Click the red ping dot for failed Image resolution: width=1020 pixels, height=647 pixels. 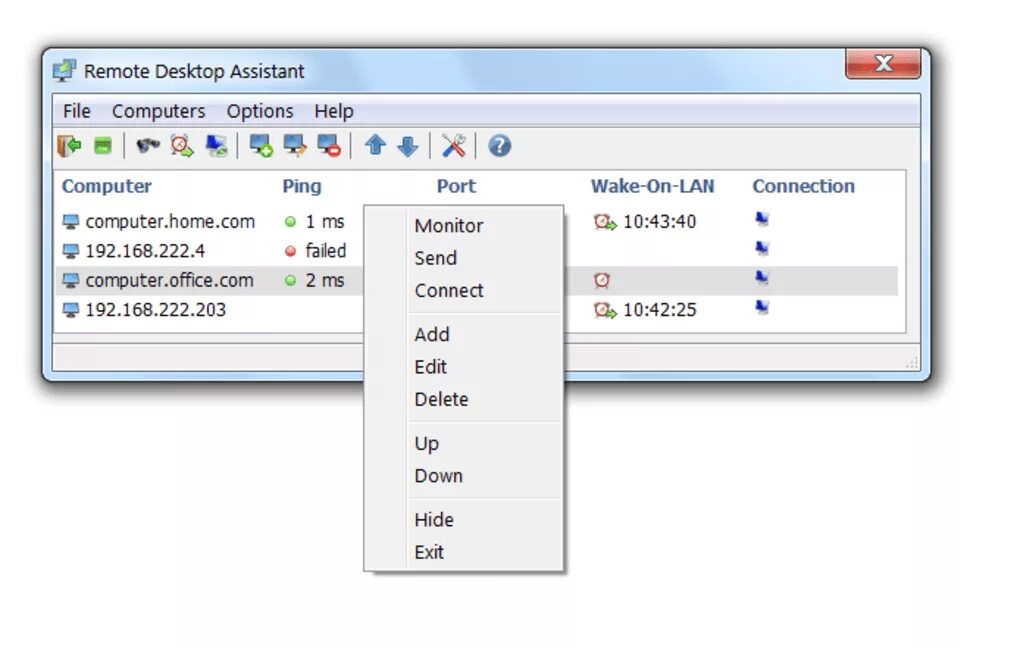pyautogui.click(x=291, y=251)
